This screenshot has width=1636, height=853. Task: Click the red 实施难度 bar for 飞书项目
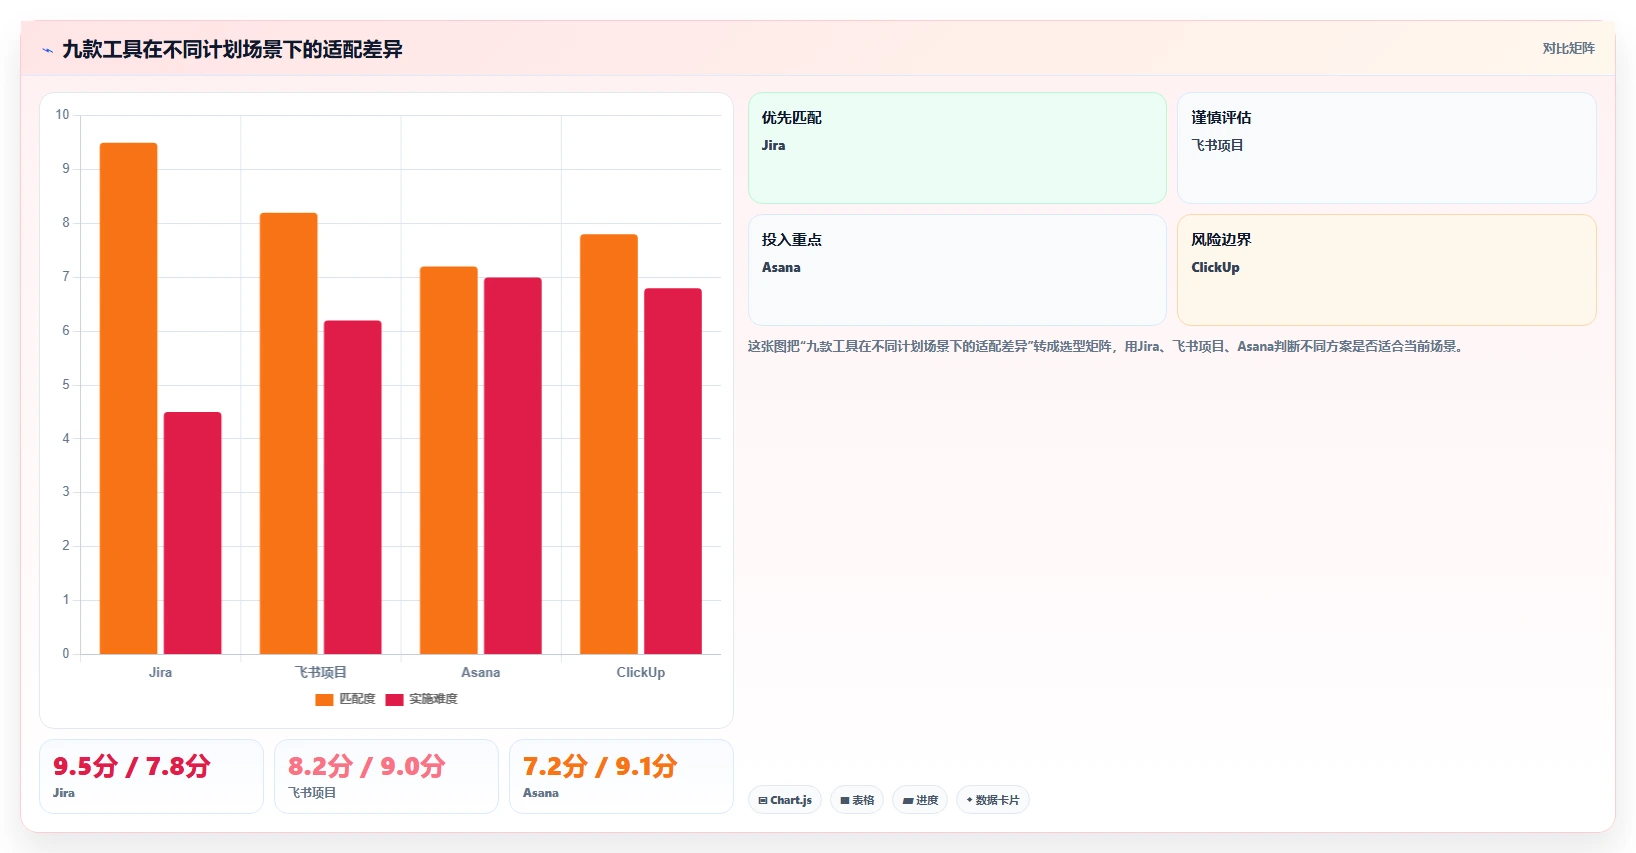click(353, 487)
